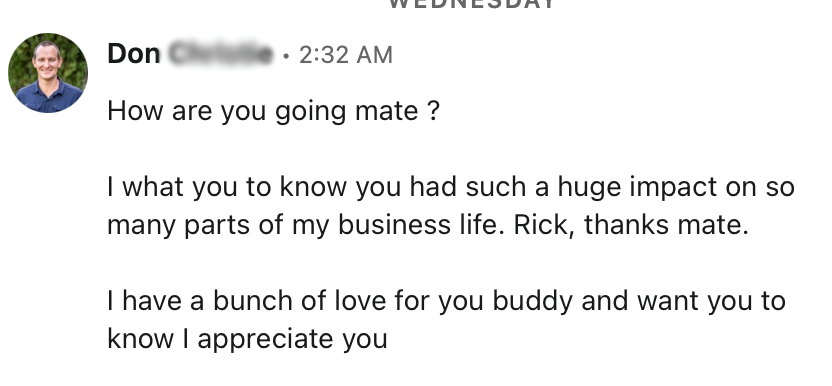Click the line 'How are you going mate ?'
This screenshot has height=386, width=832.
pos(273,111)
